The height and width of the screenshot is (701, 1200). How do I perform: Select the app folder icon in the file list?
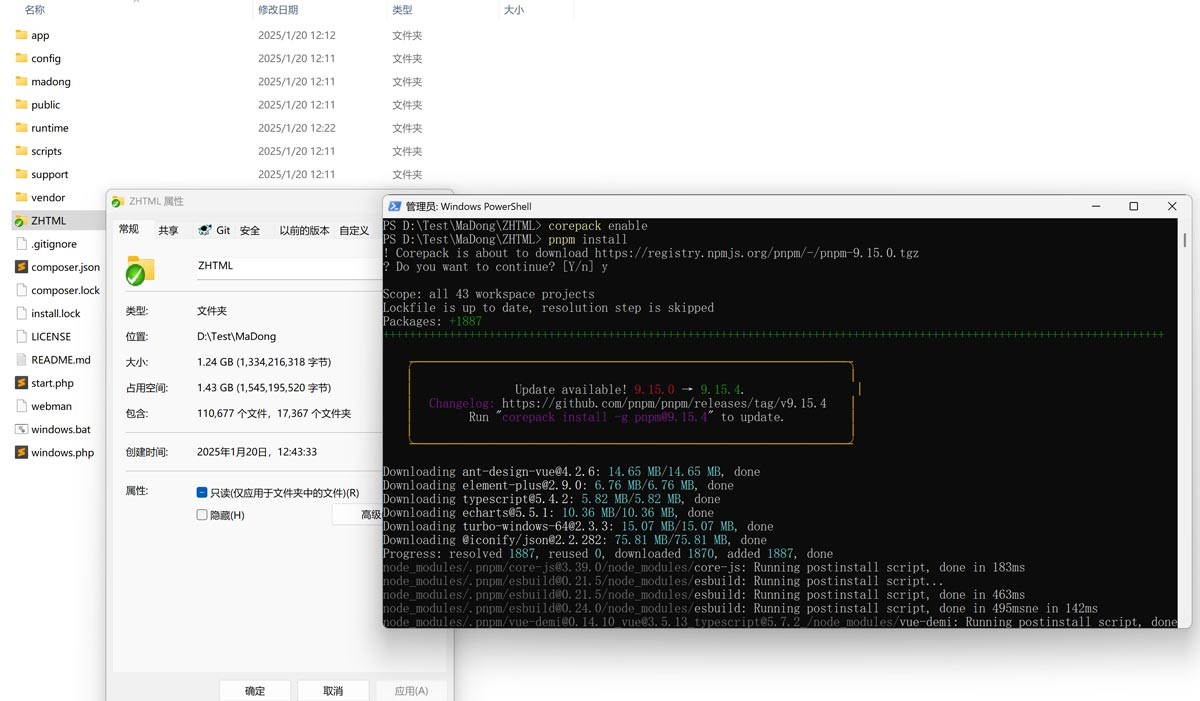[22, 35]
